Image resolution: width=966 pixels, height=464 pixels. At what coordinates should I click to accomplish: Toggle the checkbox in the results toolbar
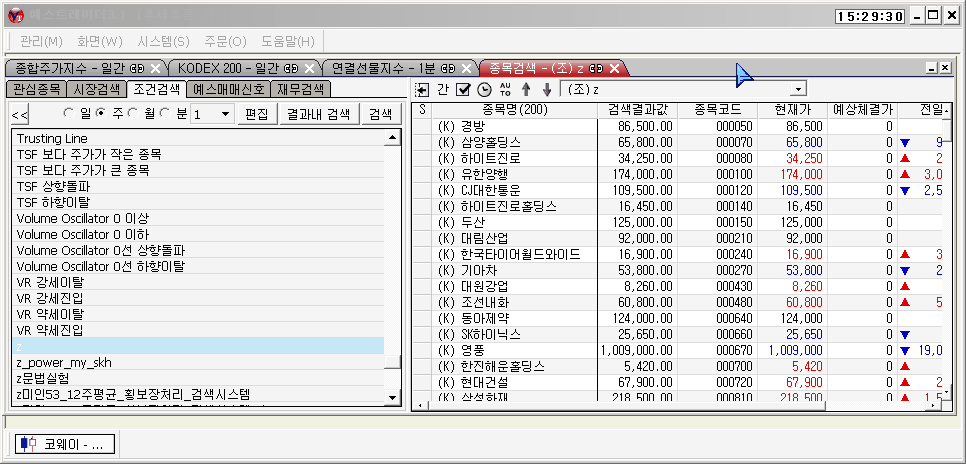[462, 90]
